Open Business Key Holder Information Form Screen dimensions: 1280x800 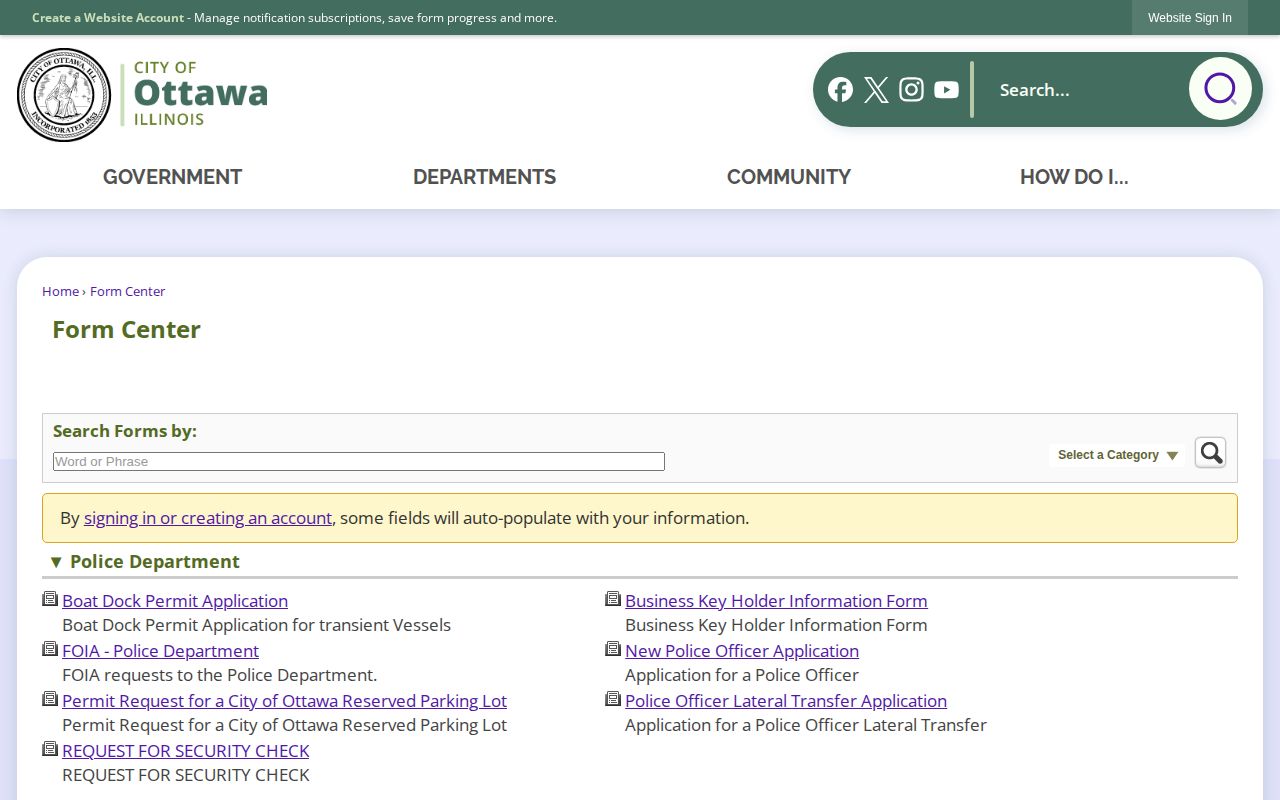coord(776,601)
